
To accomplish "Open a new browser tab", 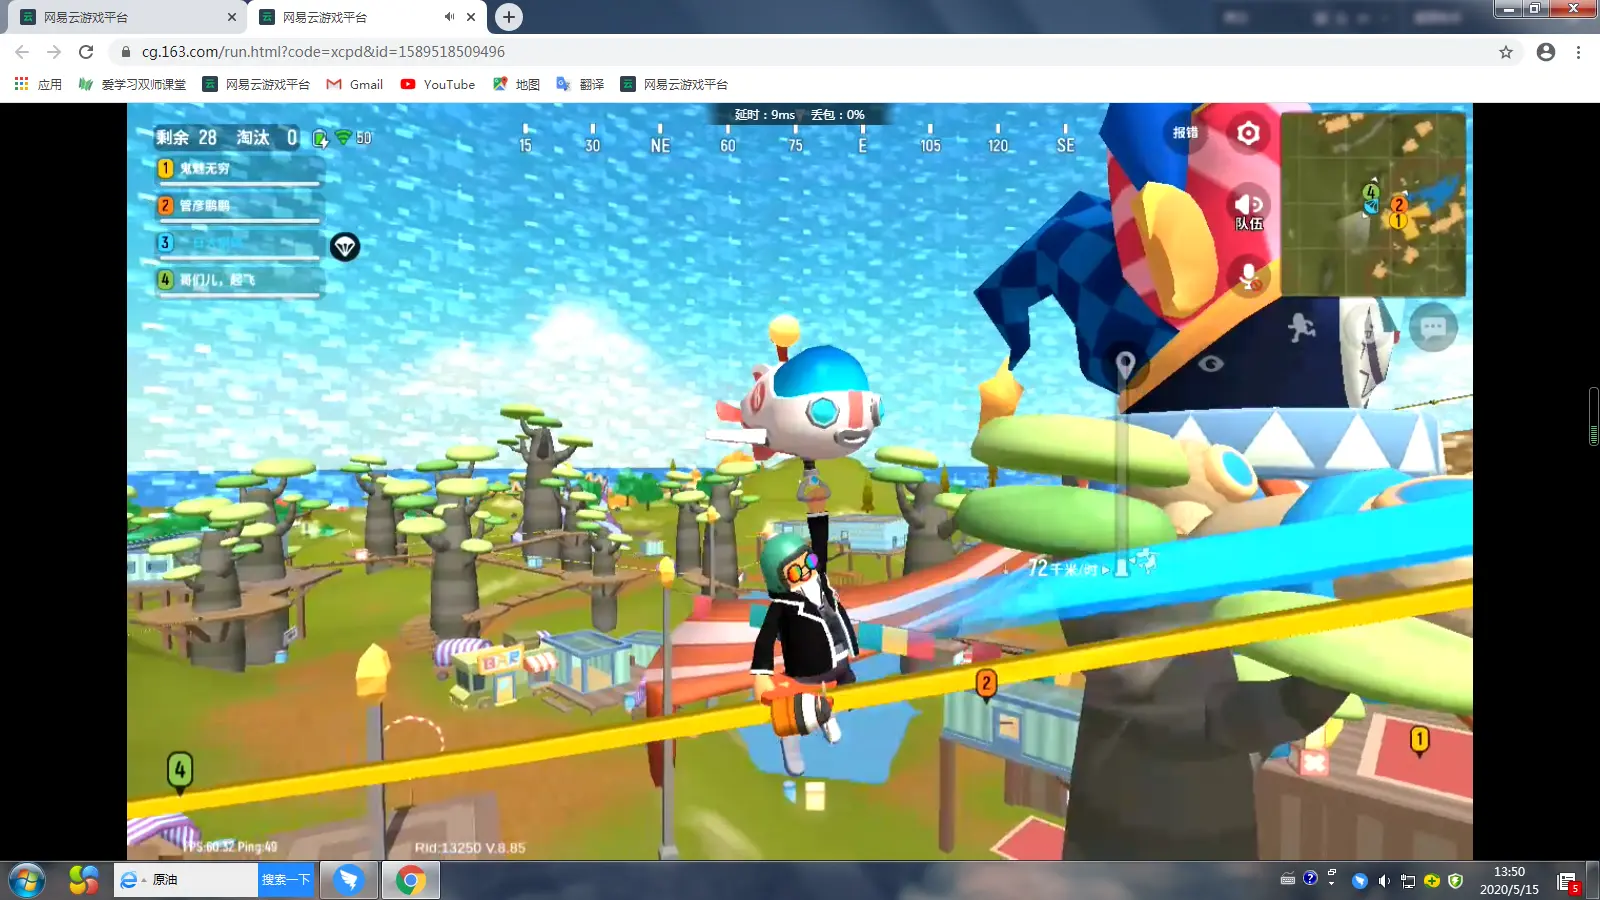I will (x=509, y=17).
